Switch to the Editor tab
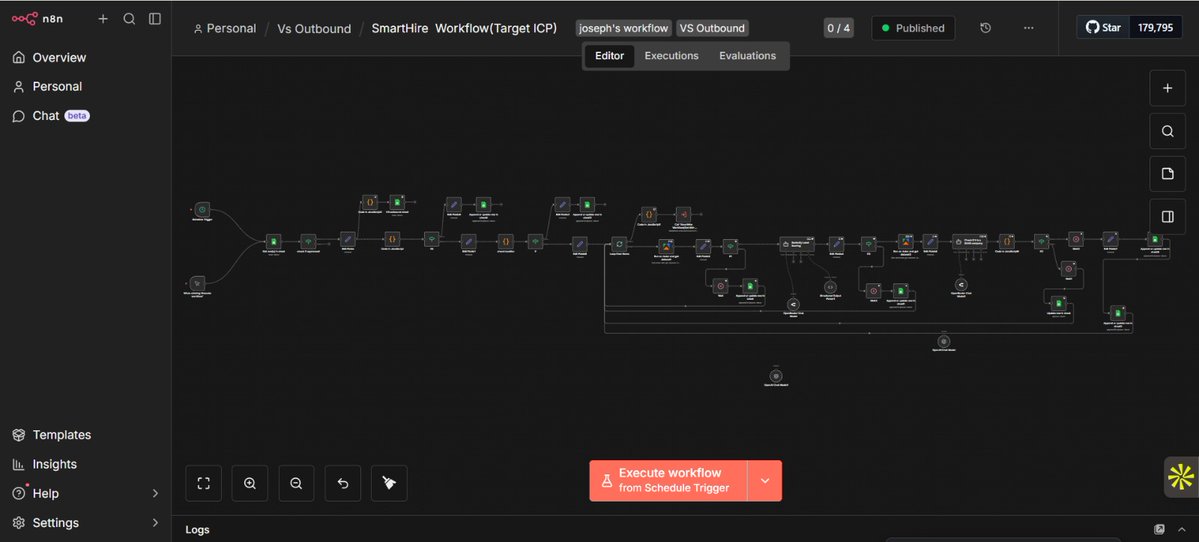This screenshot has width=1199, height=542. pyautogui.click(x=609, y=56)
